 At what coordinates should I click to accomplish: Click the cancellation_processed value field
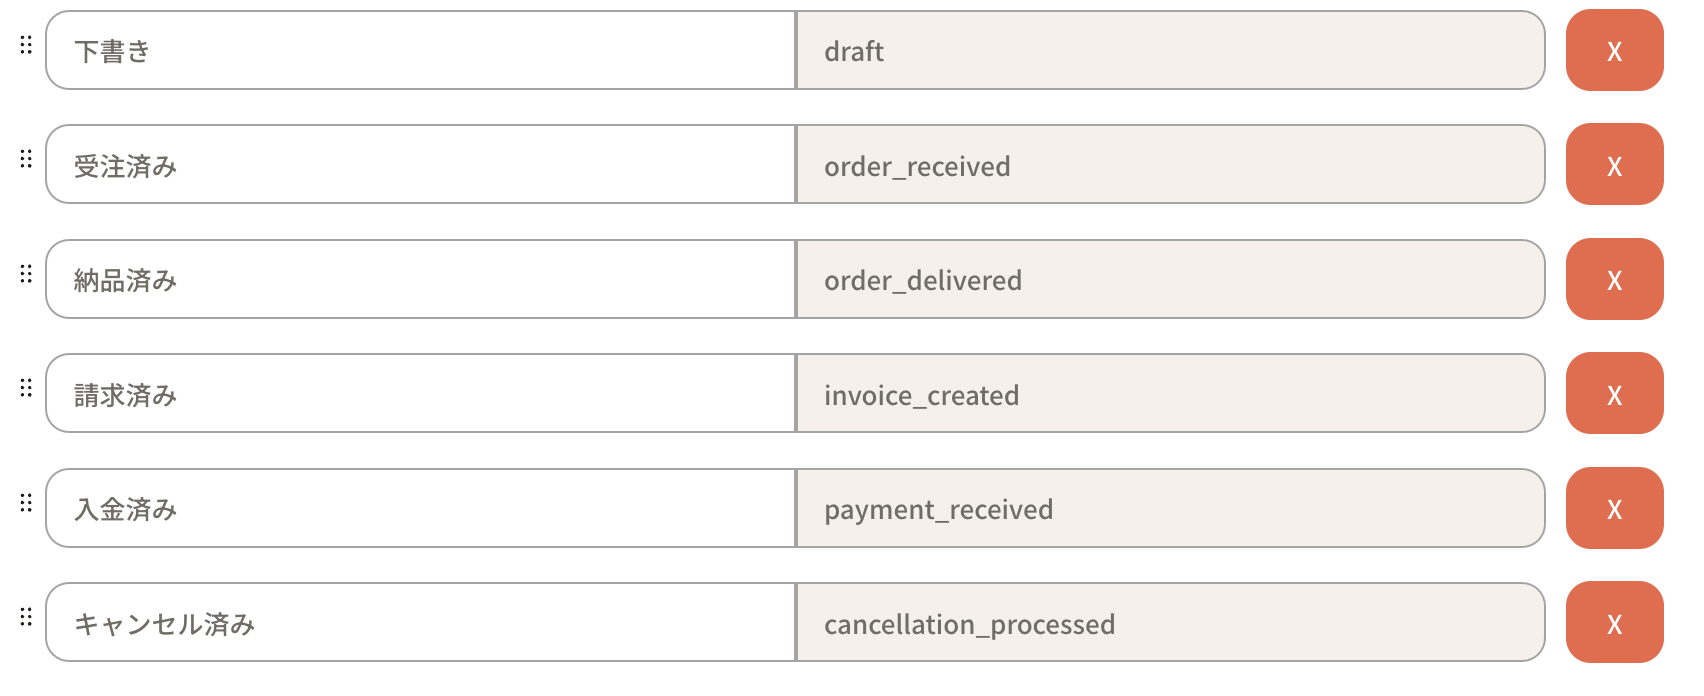(x=1170, y=623)
